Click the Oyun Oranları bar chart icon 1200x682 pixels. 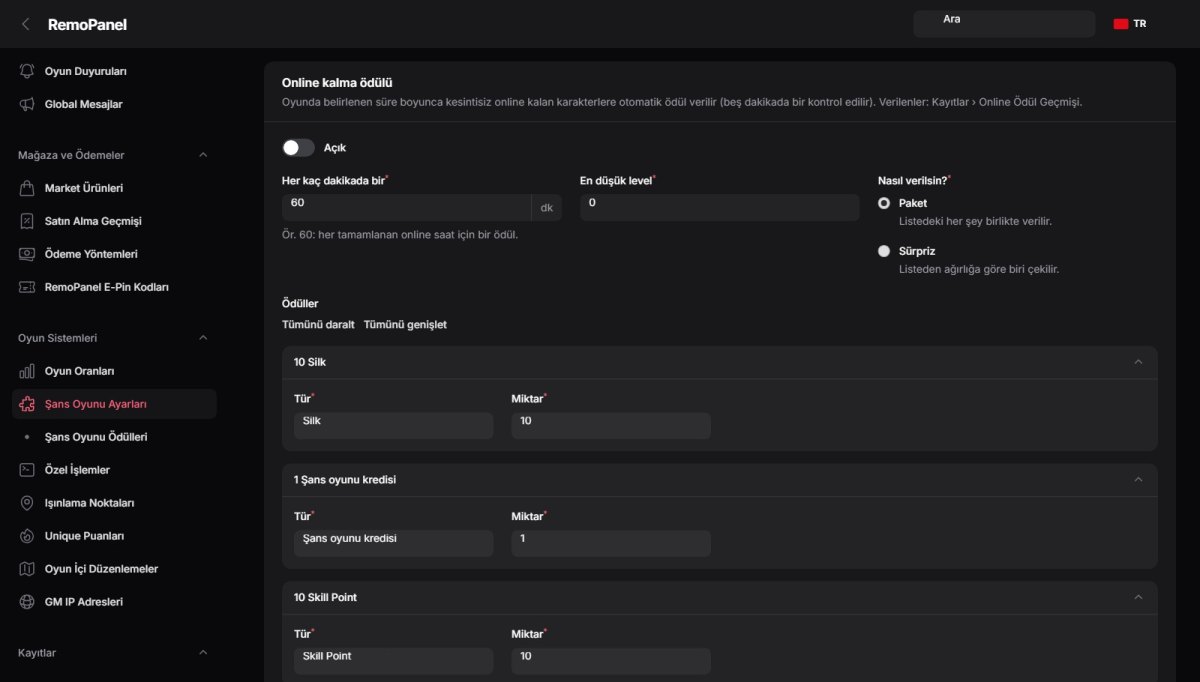click(x=27, y=371)
